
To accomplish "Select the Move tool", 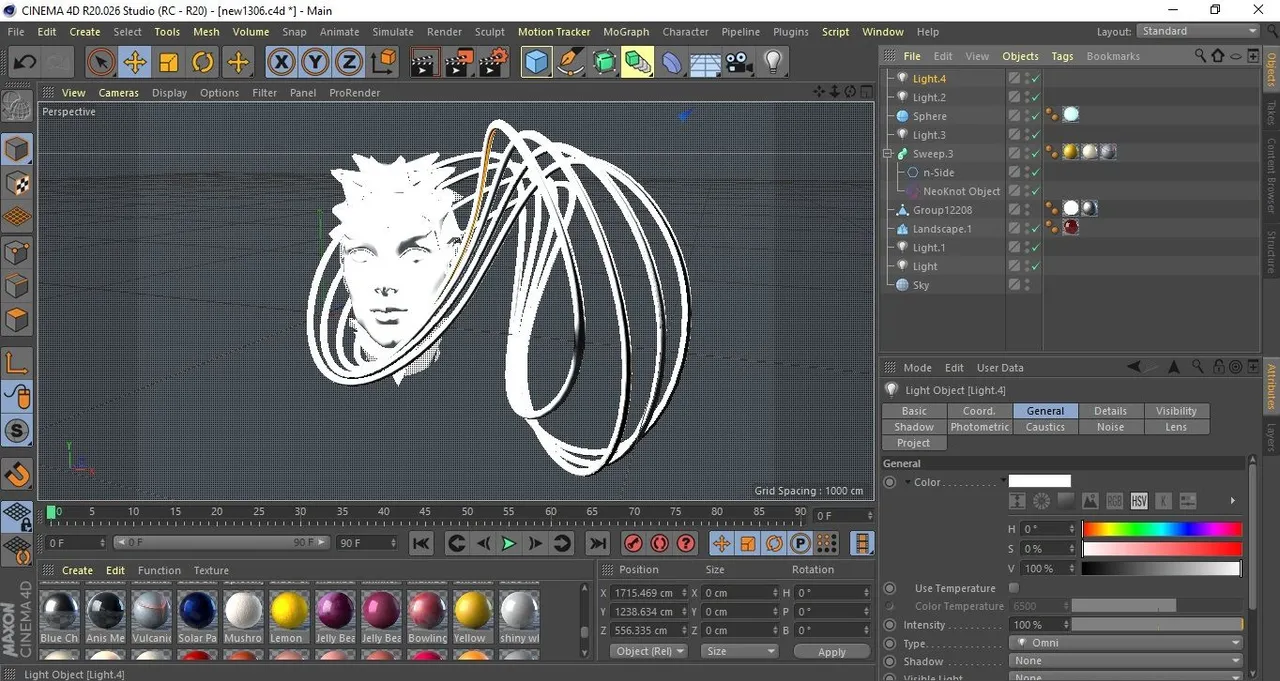I will [135, 63].
